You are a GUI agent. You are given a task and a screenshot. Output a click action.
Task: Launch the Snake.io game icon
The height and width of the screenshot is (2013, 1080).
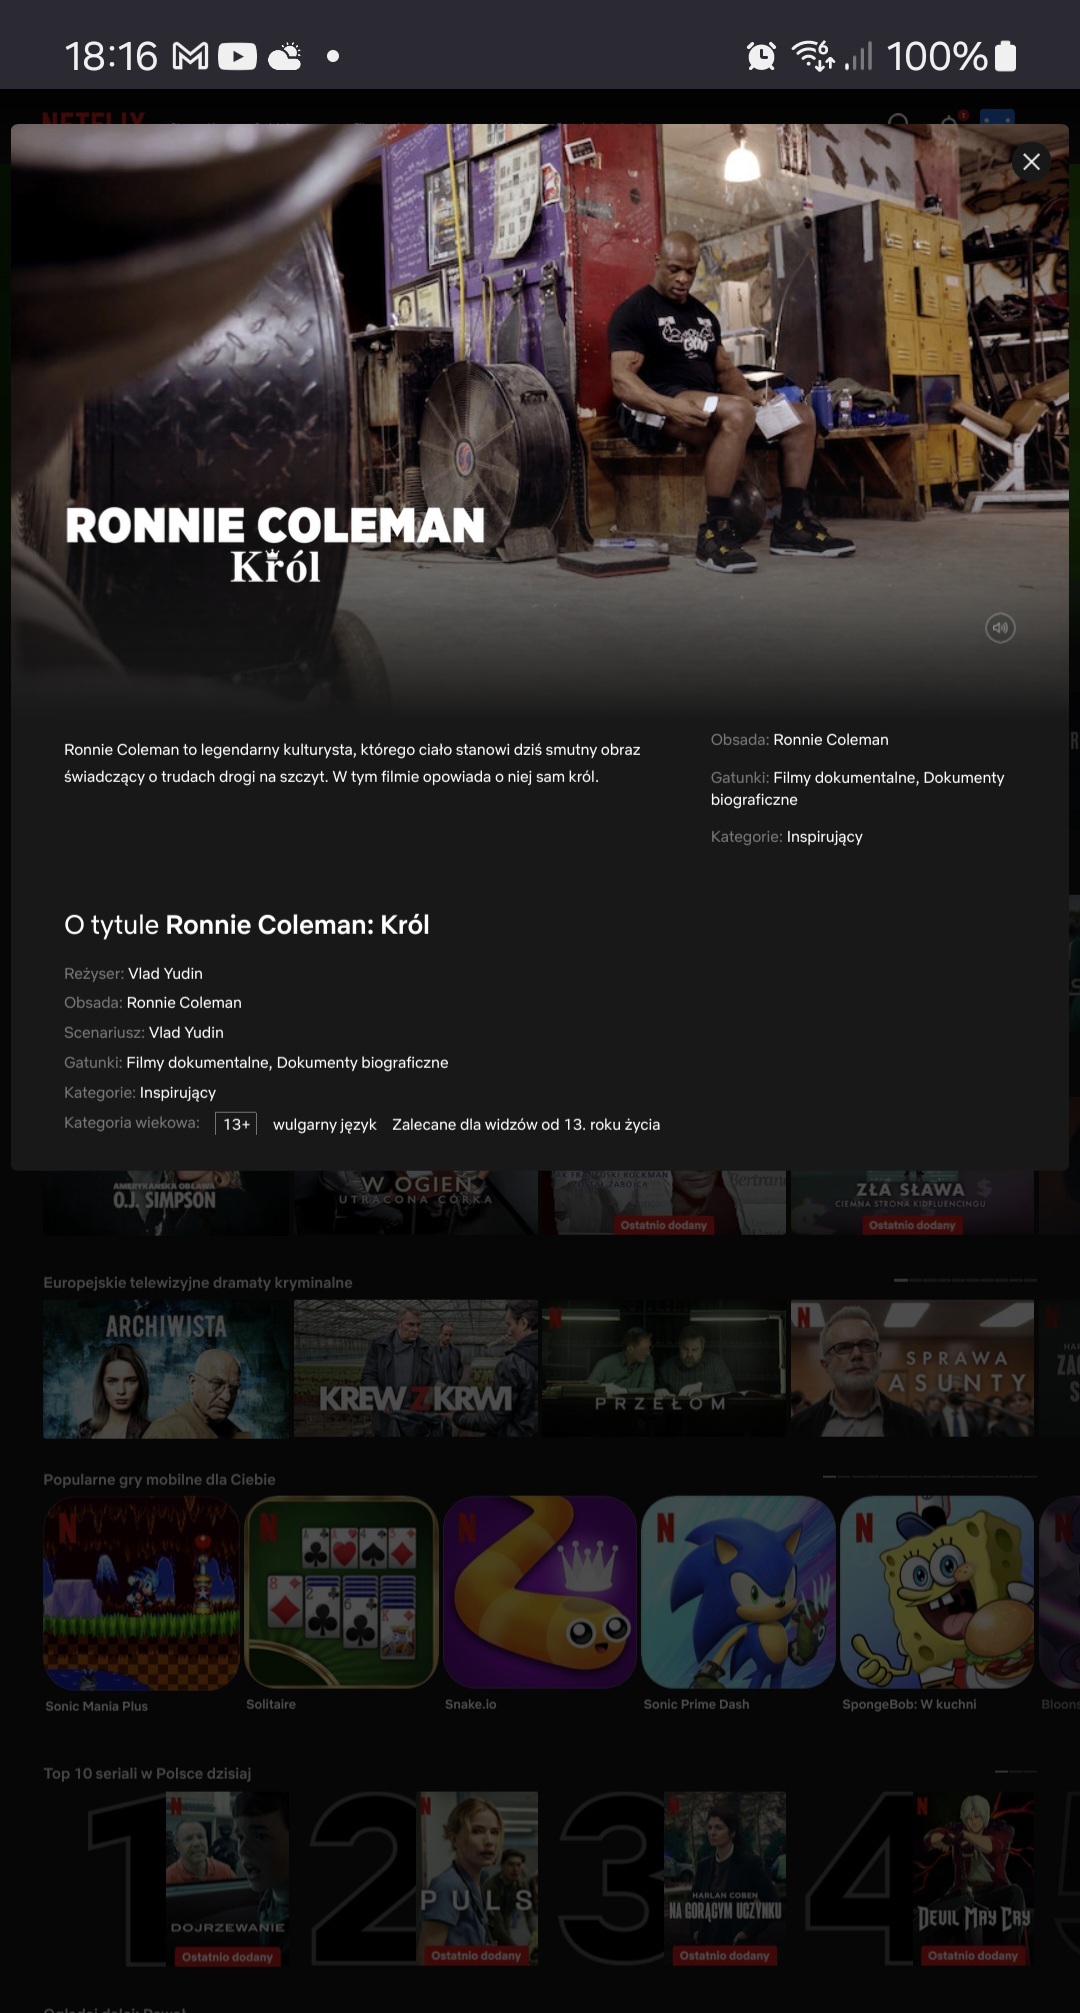(x=540, y=1593)
